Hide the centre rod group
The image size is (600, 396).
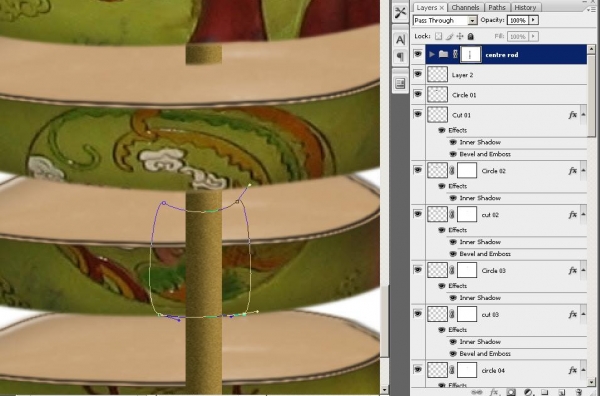pos(418,54)
